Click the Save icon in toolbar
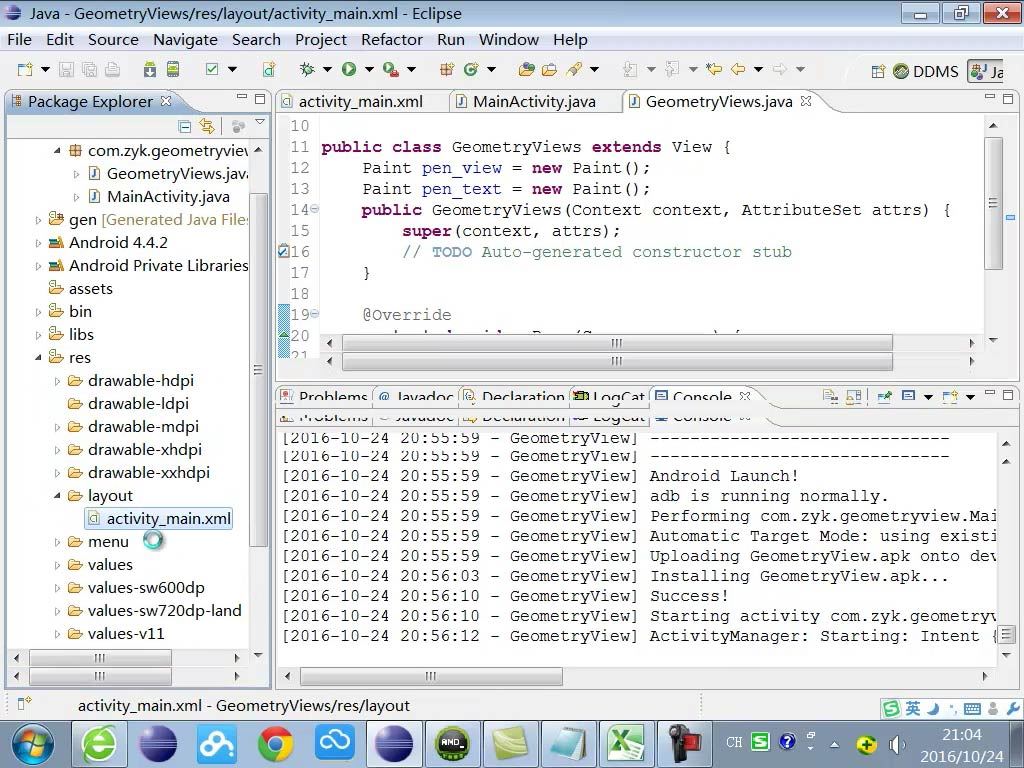 66,70
